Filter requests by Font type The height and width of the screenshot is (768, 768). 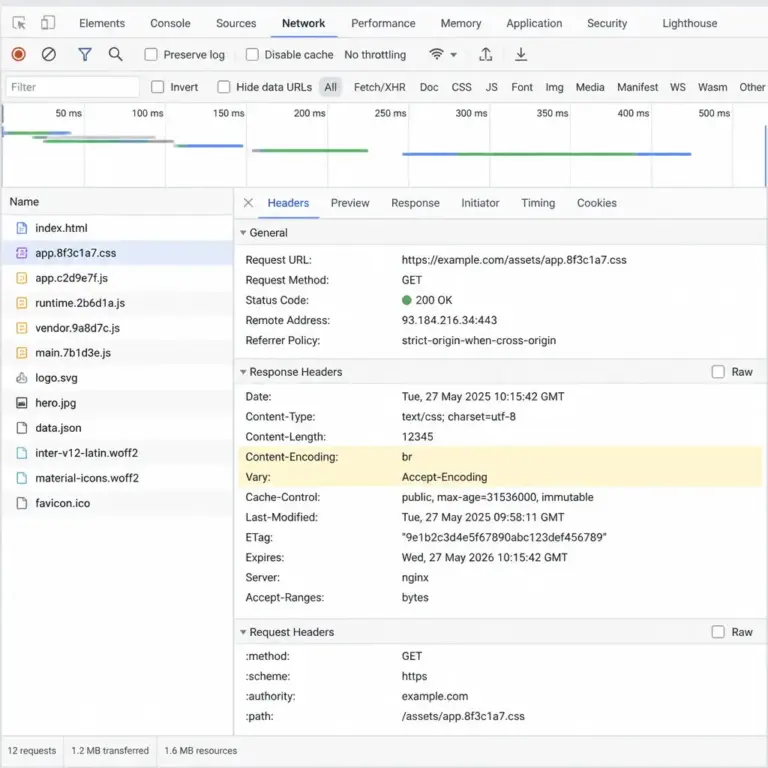coord(522,87)
